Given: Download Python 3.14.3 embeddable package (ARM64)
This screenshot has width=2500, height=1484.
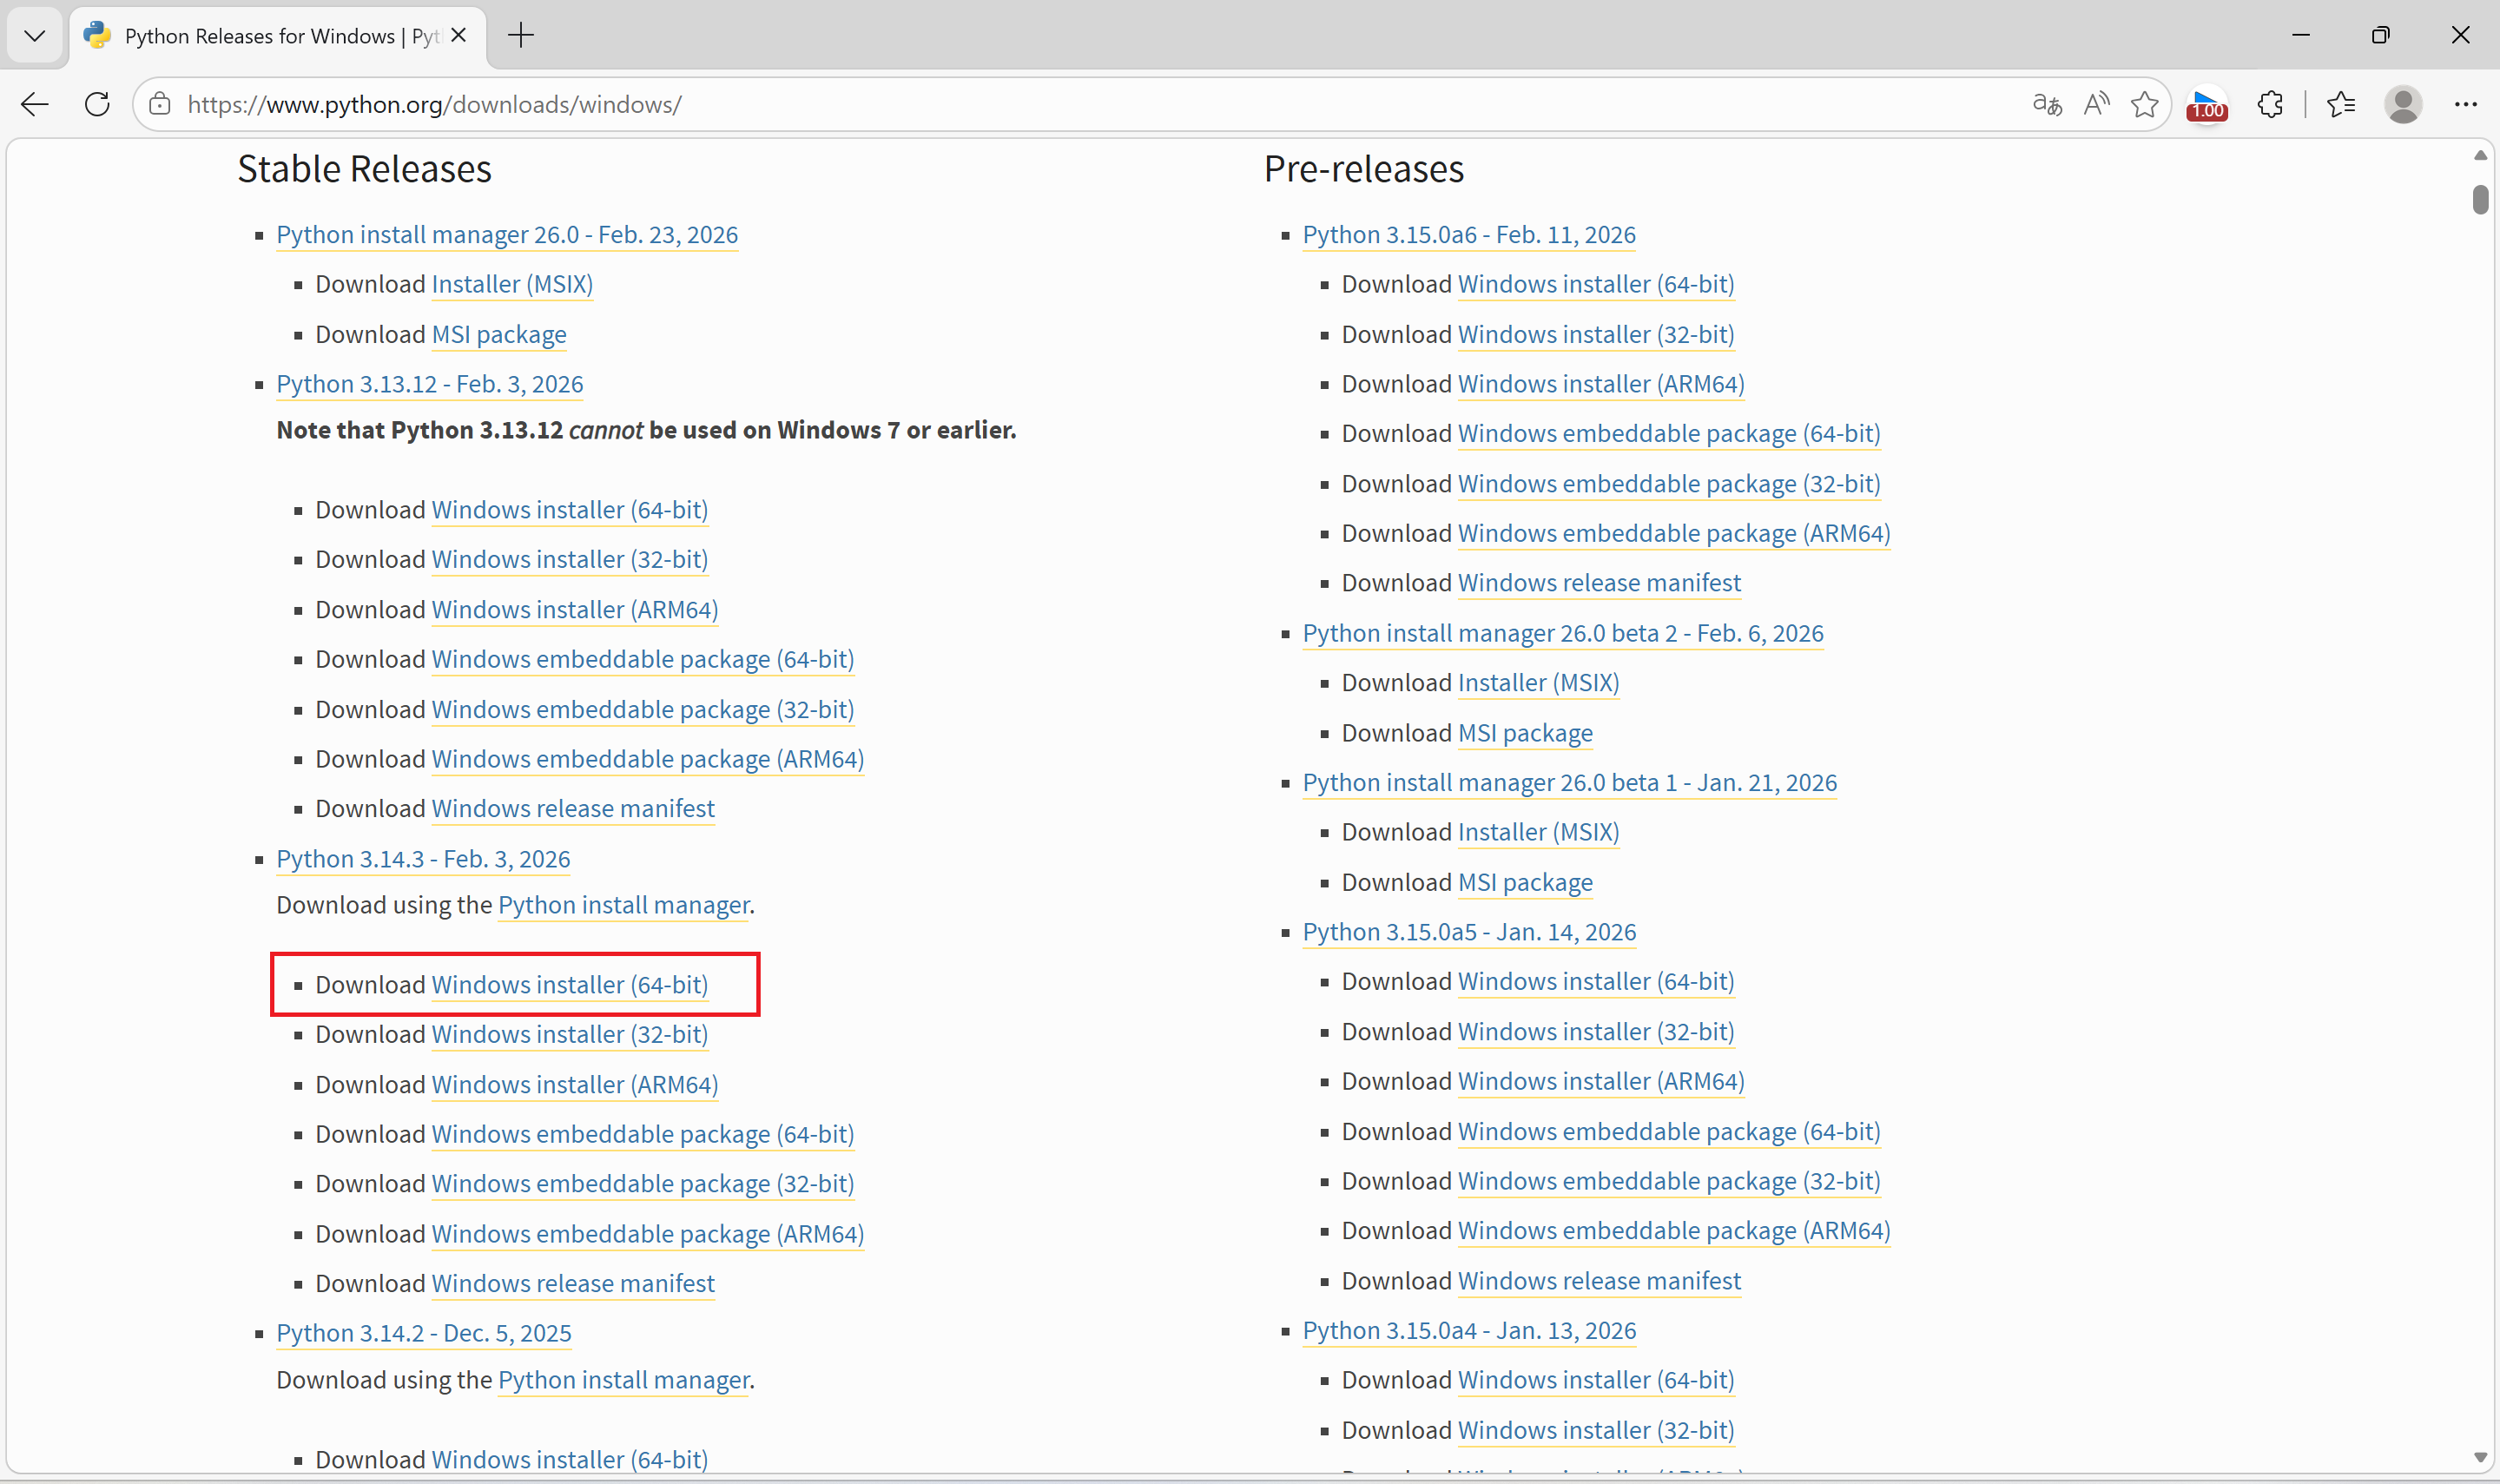Looking at the screenshot, I should 648,1234.
